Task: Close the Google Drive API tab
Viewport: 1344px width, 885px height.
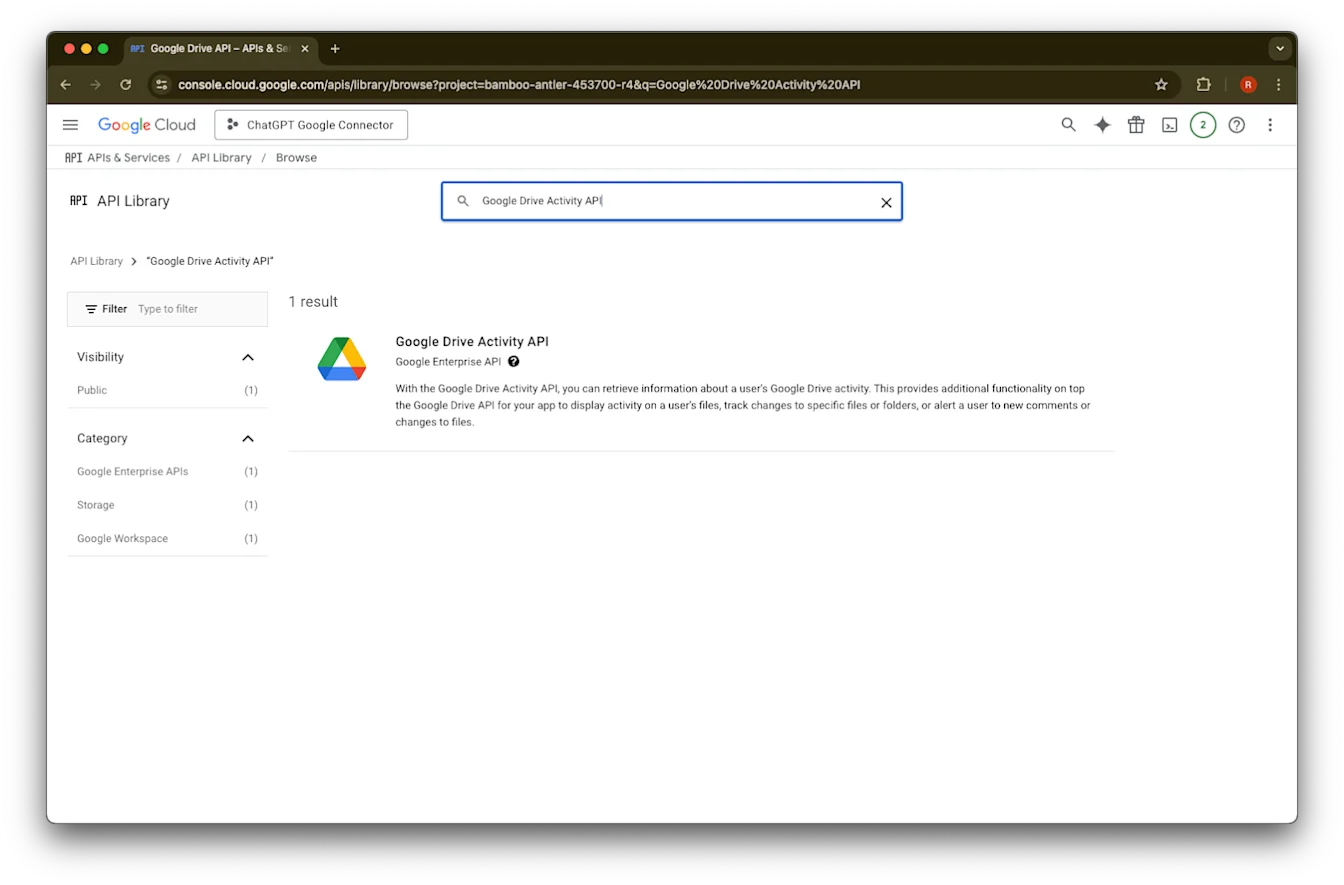Action: (x=305, y=48)
